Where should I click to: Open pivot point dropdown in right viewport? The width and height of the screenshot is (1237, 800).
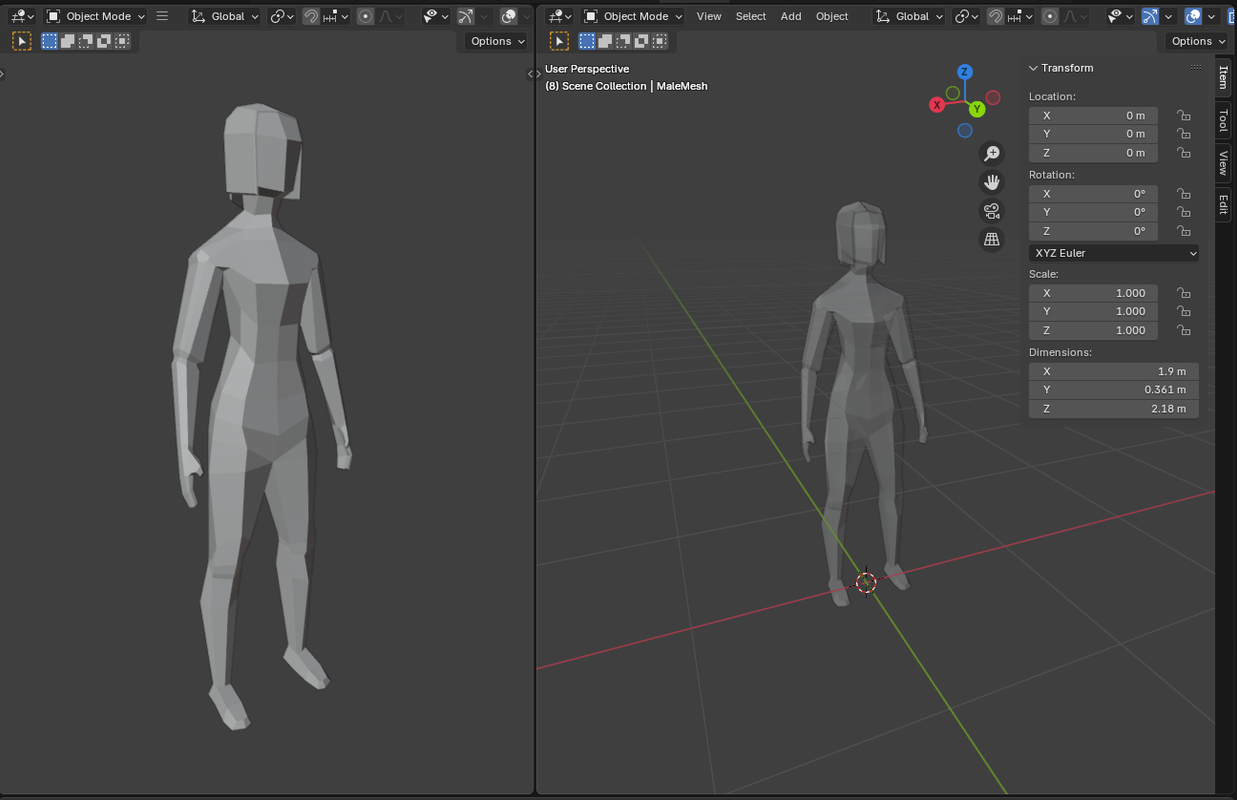966,16
